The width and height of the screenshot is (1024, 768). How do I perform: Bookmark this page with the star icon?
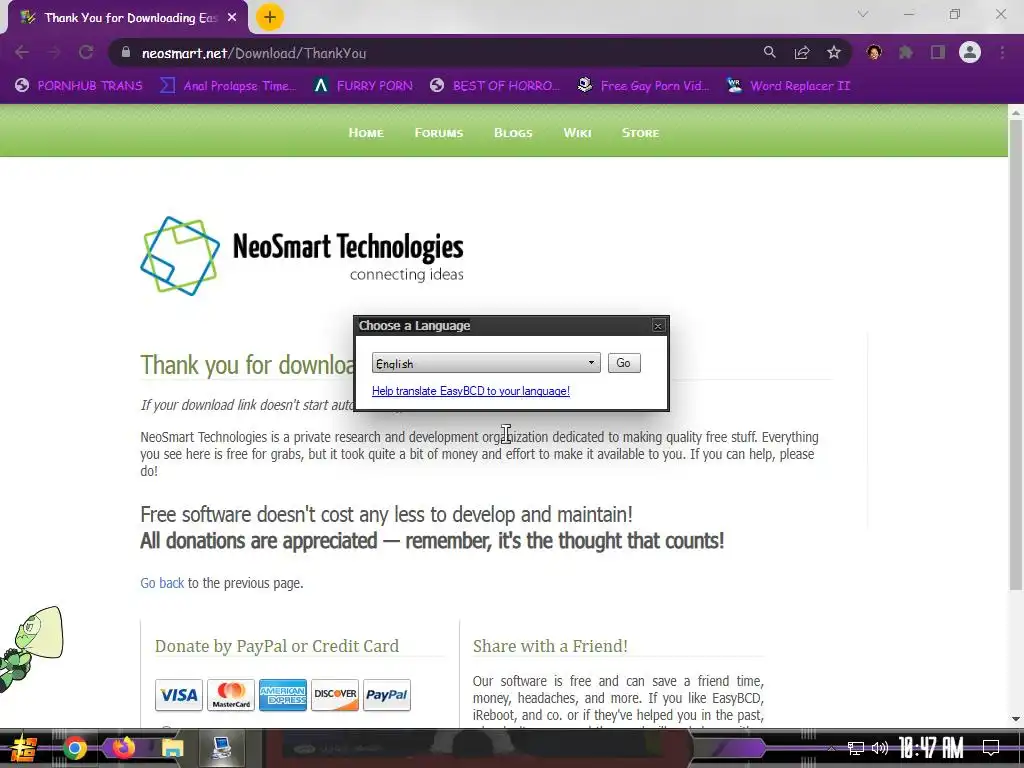point(834,52)
